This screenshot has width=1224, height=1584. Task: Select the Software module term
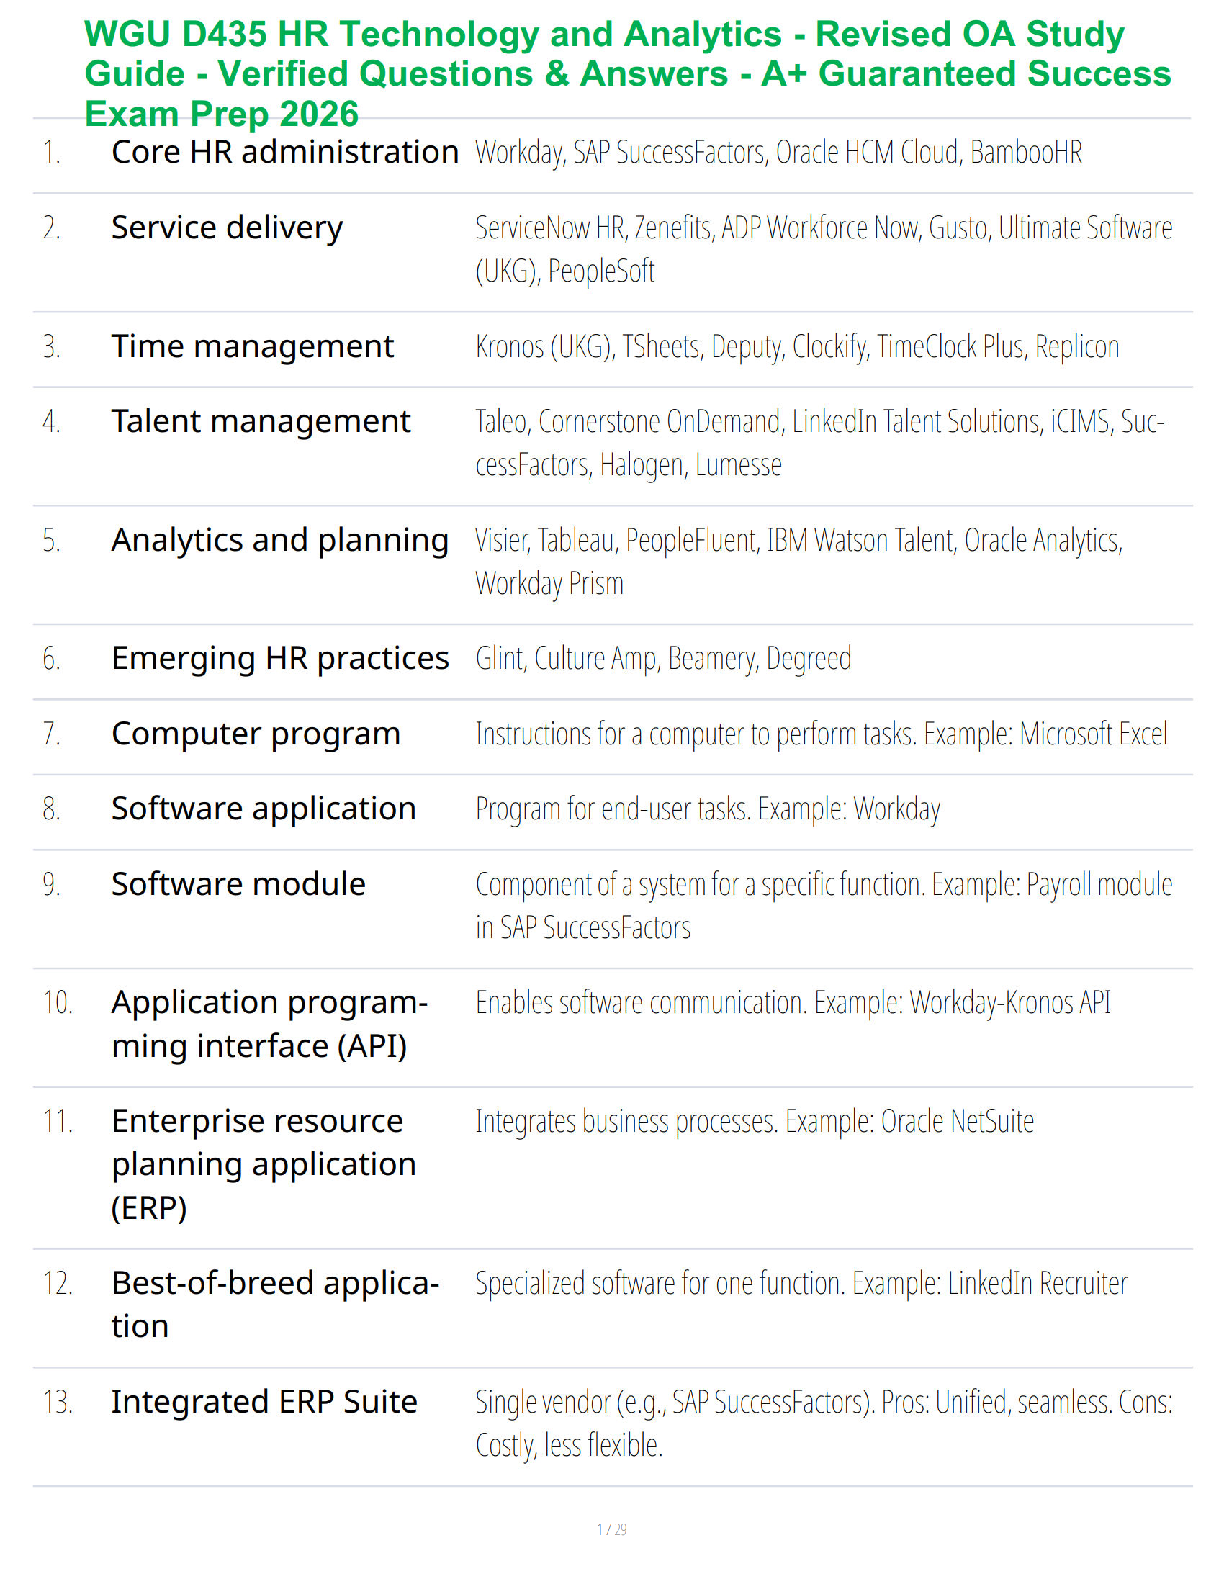(x=238, y=885)
